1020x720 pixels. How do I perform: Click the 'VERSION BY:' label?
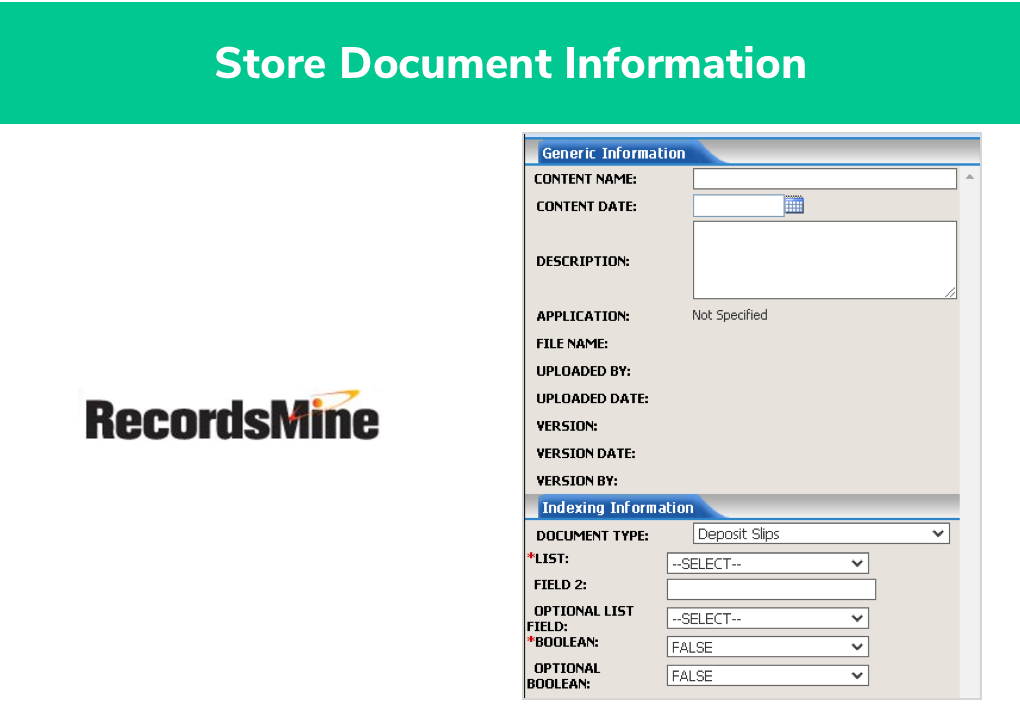(576, 481)
